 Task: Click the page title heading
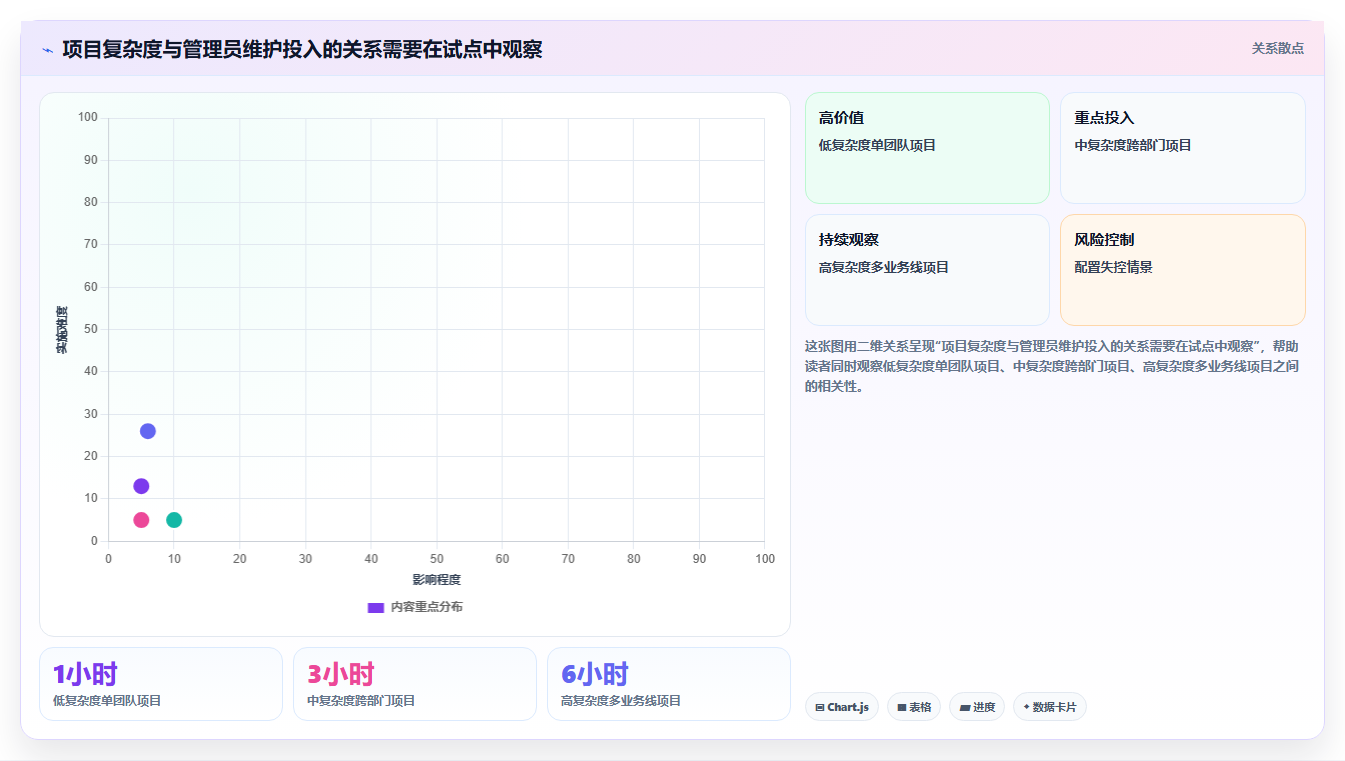tap(302, 49)
